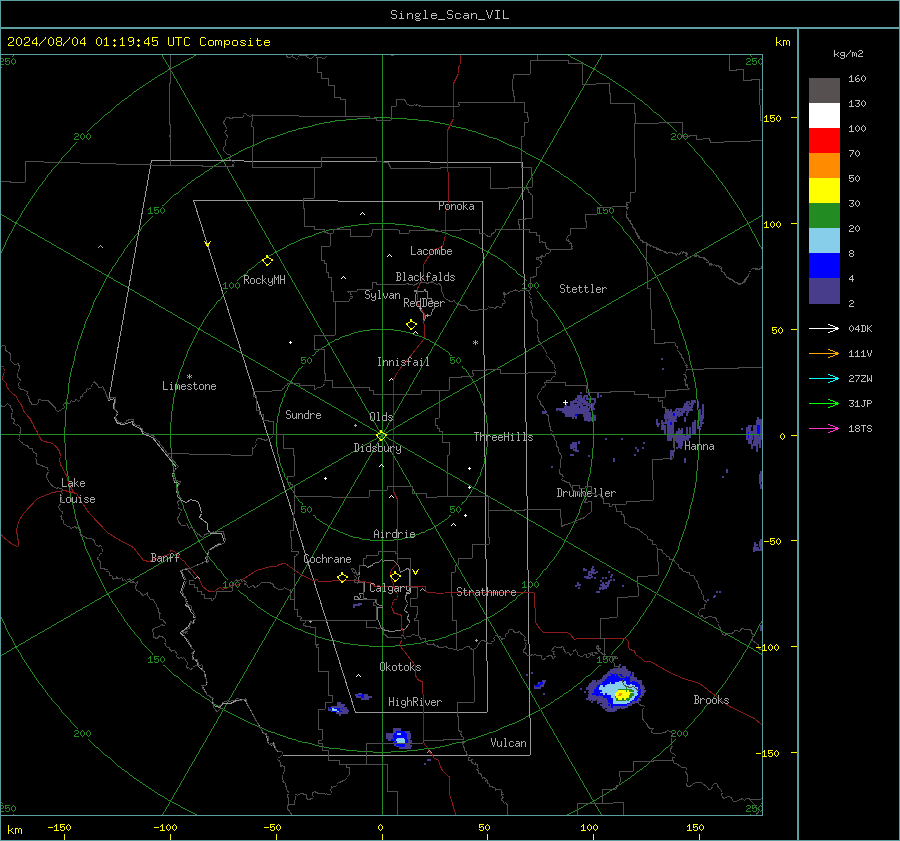The height and width of the screenshot is (841, 900).
Task: Select the yellow diamond marker above Calgary
Action: (x=395, y=576)
